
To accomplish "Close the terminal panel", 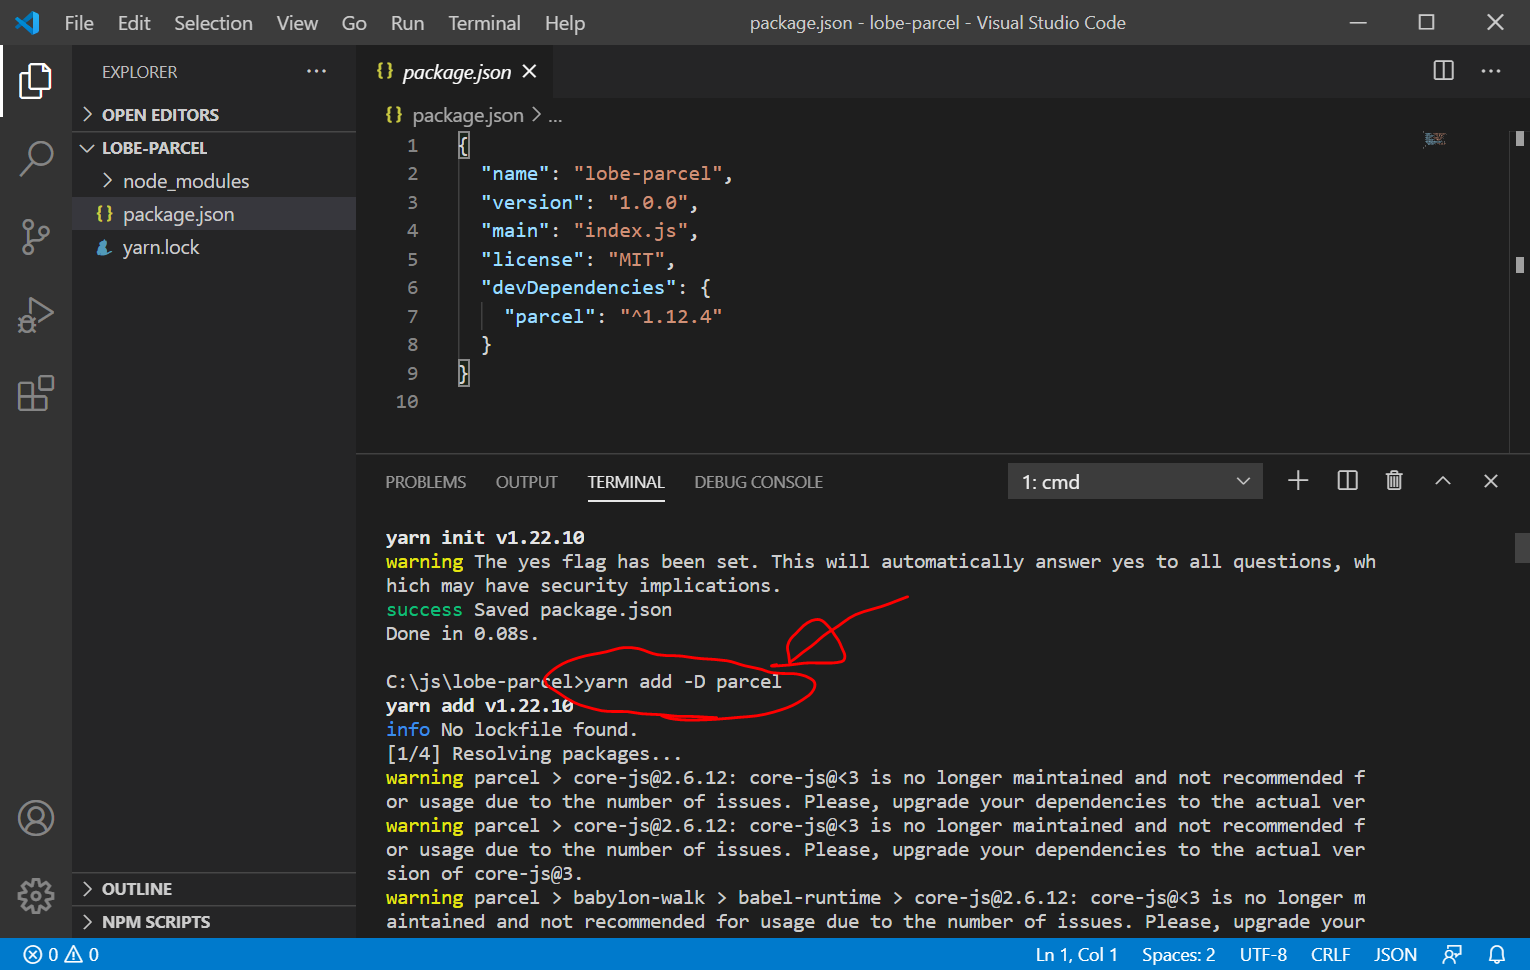I will [x=1491, y=481].
